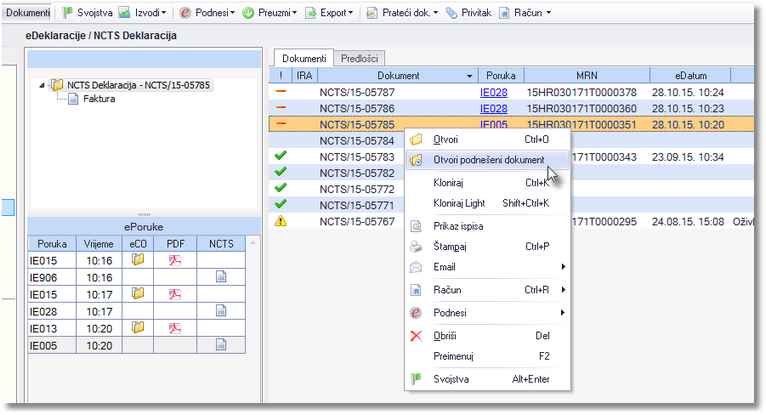Open eCO folder icon in IE013 row

point(138,328)
